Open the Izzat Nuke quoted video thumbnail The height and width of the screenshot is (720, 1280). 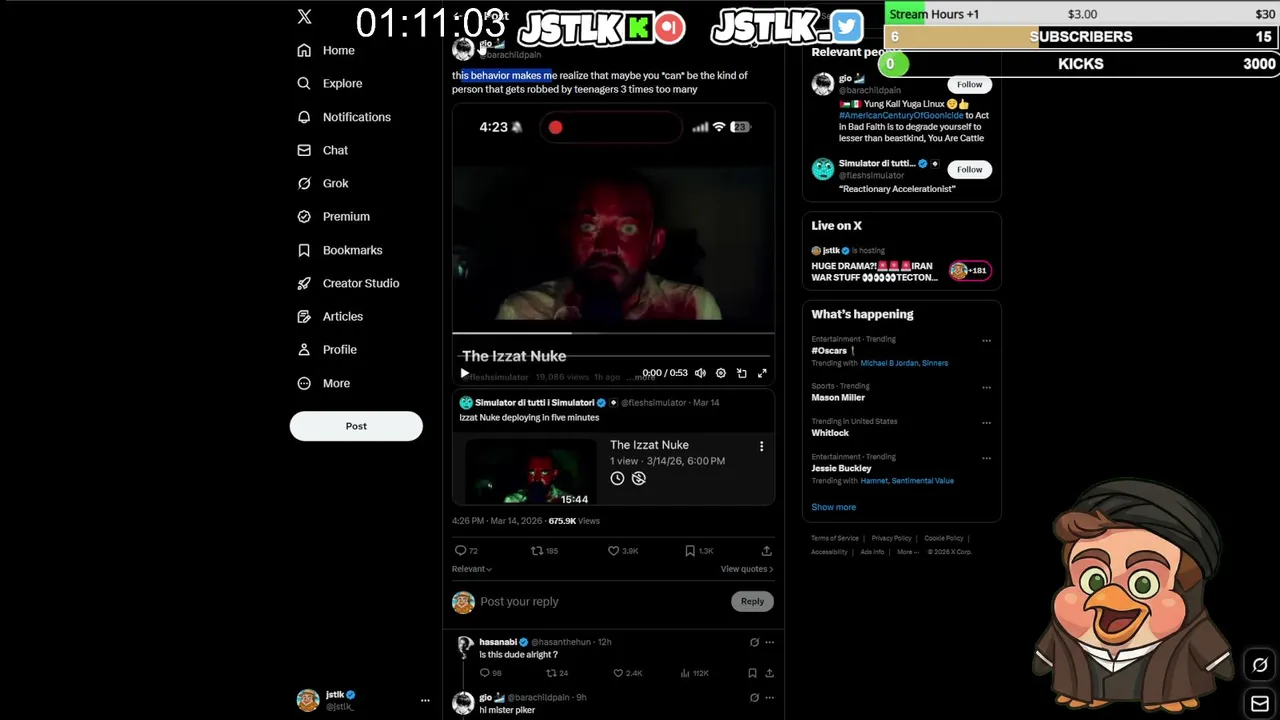(529, 470)
